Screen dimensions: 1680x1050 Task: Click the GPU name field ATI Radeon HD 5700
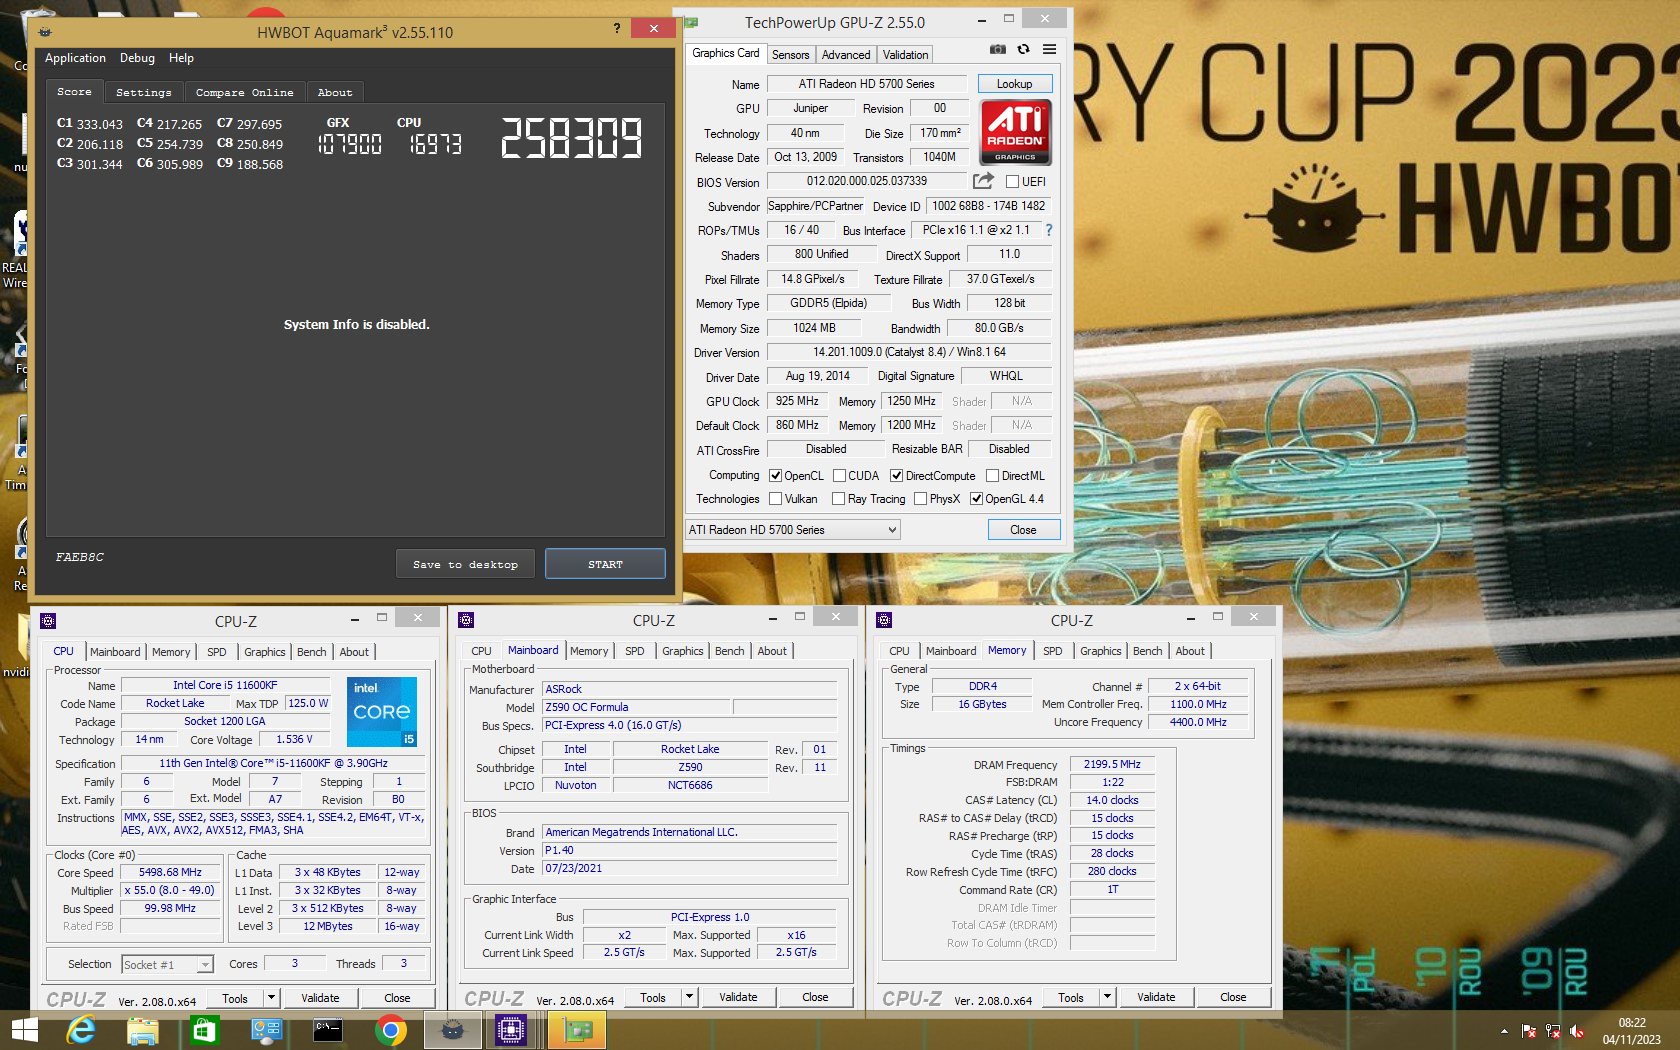[x=867, y=84]
